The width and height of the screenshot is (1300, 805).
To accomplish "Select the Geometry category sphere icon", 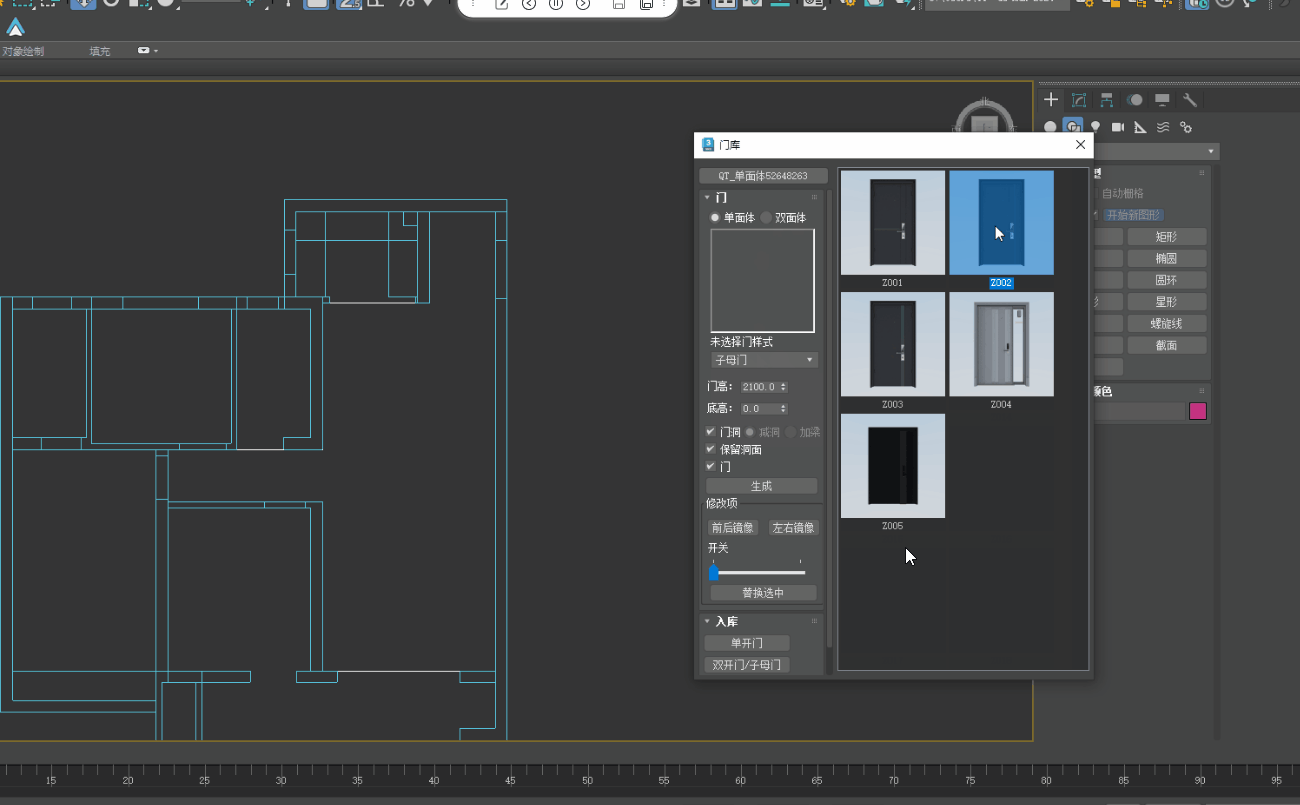I will tap(1050, 127).
